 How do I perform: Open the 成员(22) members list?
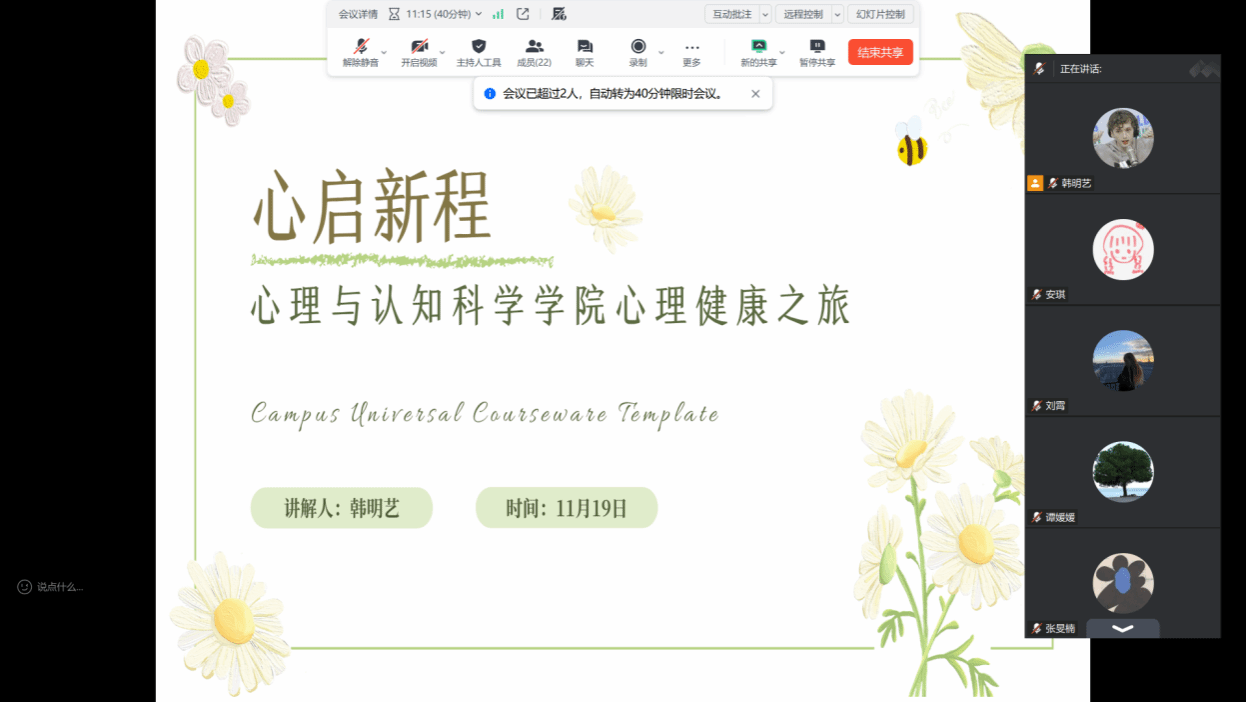point(534,48)
